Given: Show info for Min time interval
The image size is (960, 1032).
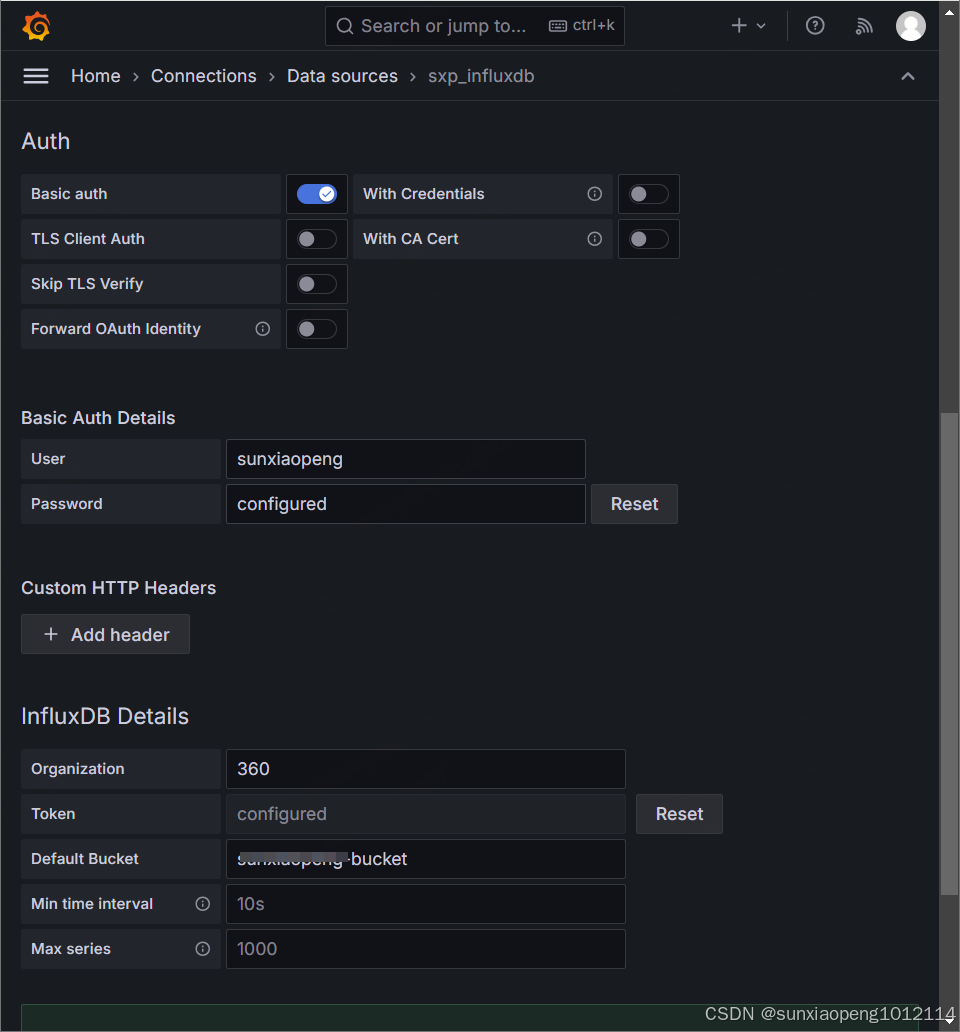Looking at the screenshot, I should click(x=203, y=904).
